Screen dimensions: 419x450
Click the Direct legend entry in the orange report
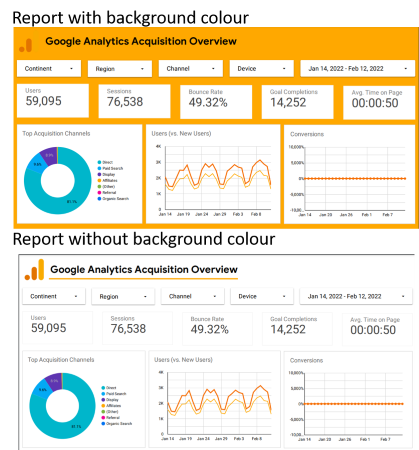(105, 162)
